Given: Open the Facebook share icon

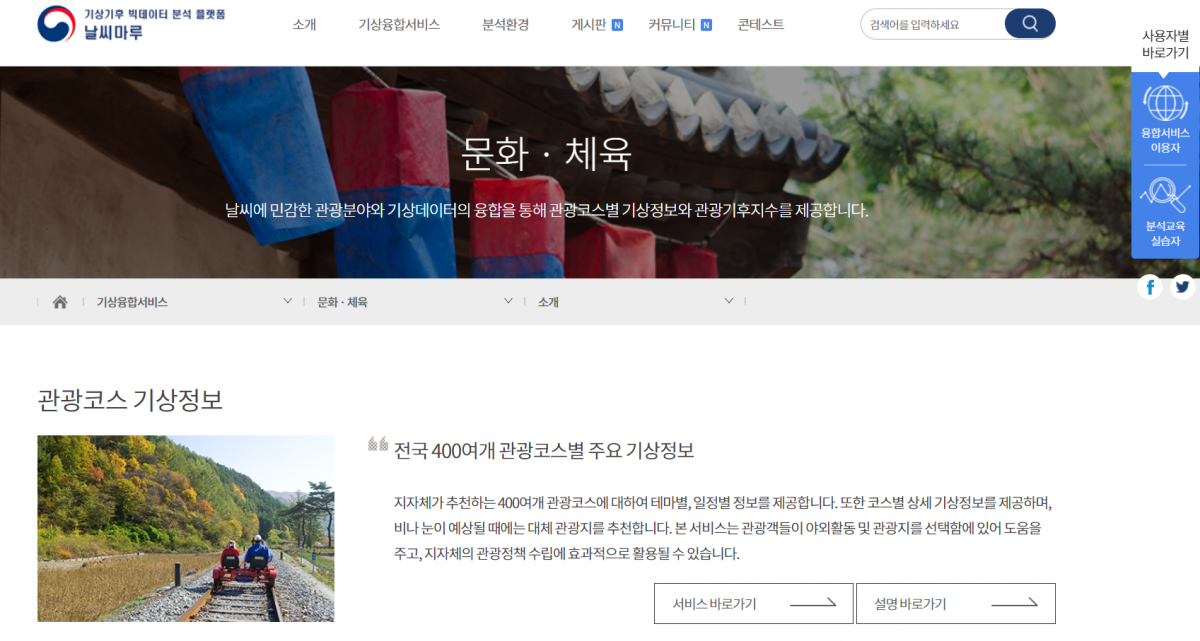Looking at the screenshot, I should pos(1151,287).
